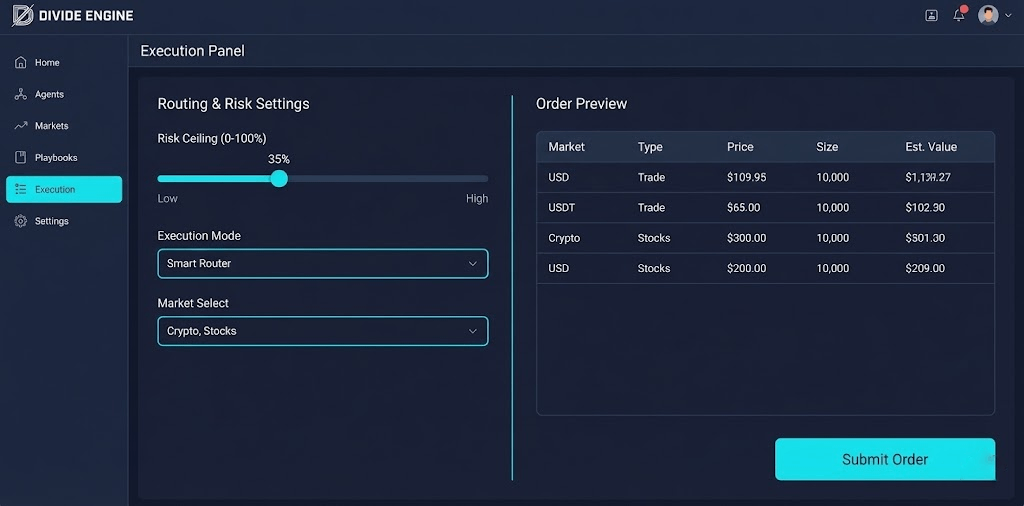Click the Home icon in sidebar
Viewport: 1024px width, 506px height.
pyautogui.click(x=21, y=62)
